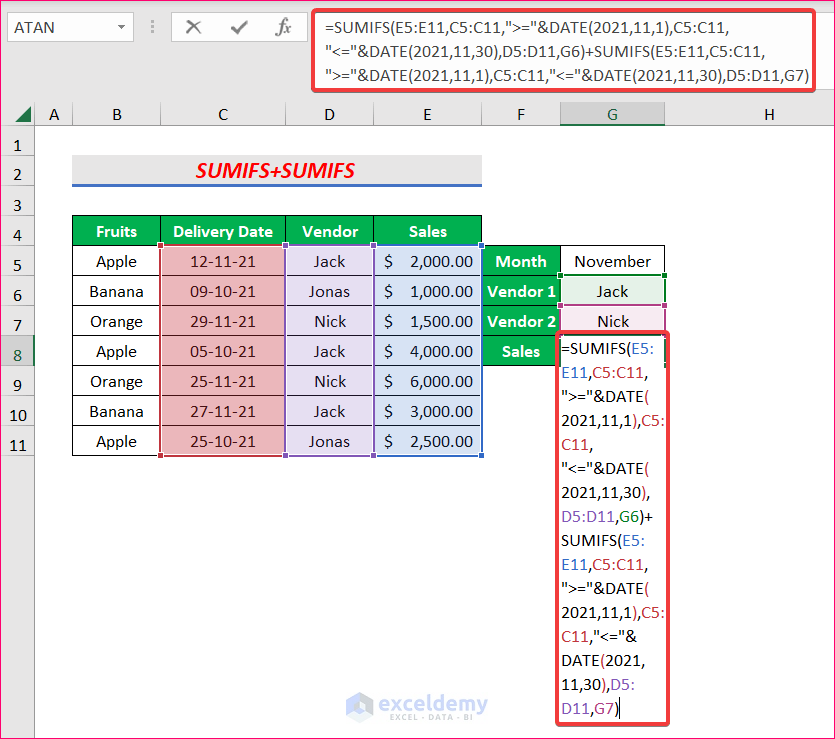The height and width of the screenshot is (739, 835).
Task: Click the 25-11-21 date cell
Action: click(x=223, y=381)
